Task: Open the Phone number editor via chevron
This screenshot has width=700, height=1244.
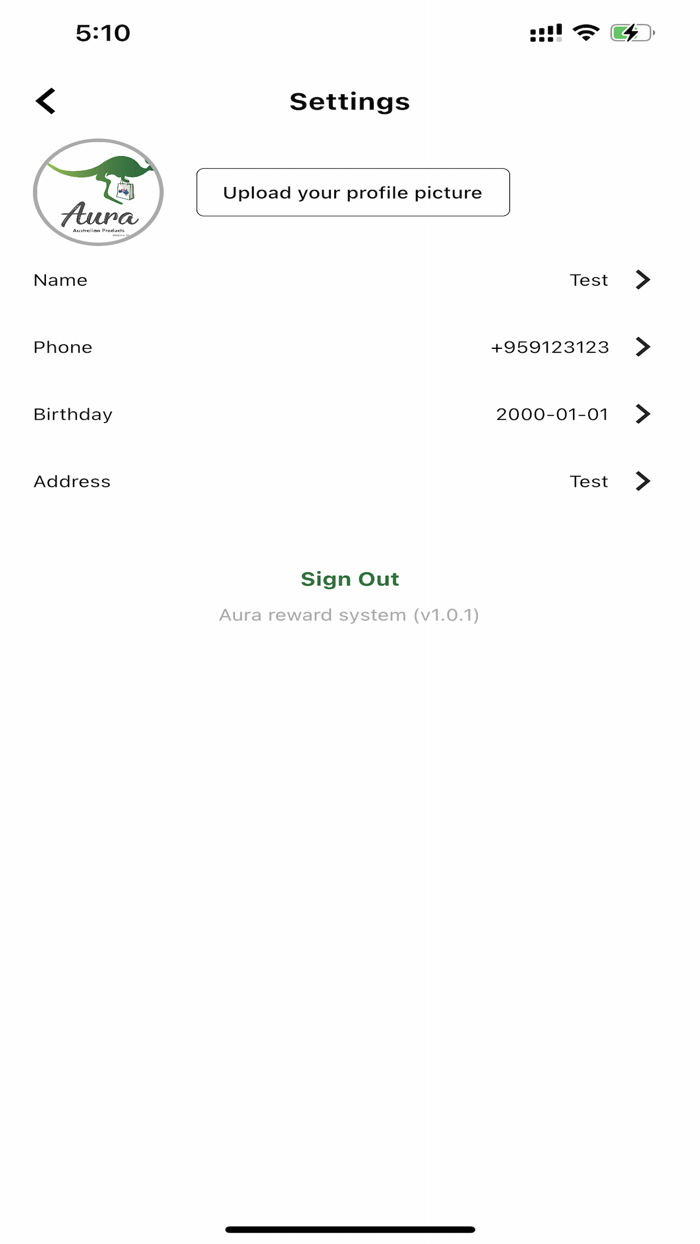Action: point(643,347)
